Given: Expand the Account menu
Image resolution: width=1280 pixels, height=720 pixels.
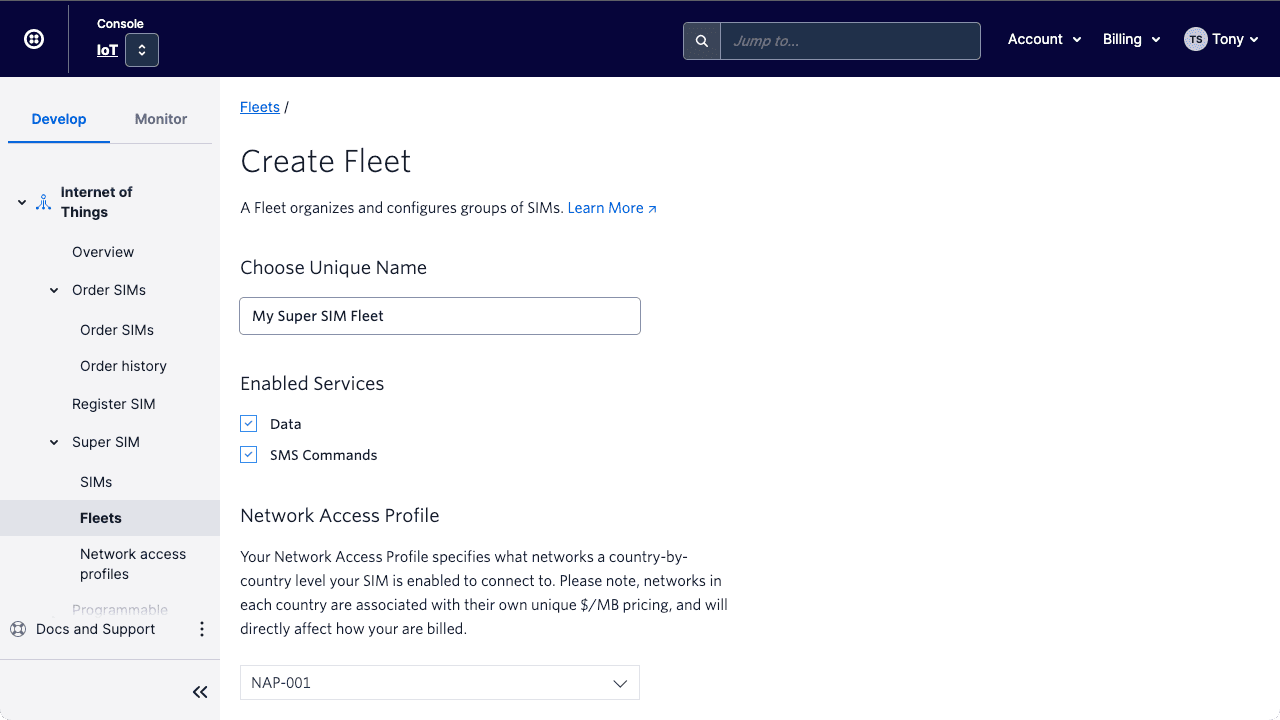Looking at the screenshot, I should [x=1044, y=39].
